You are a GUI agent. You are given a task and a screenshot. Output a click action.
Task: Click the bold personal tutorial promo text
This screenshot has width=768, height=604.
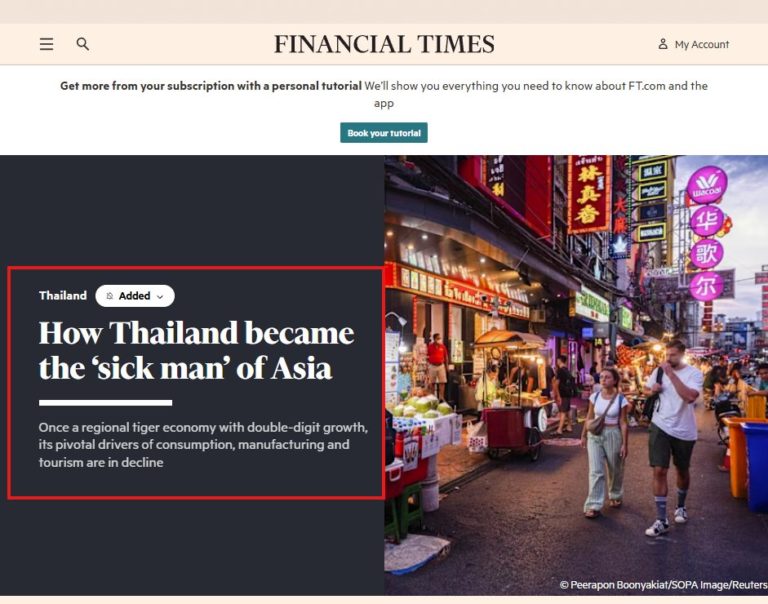[211, 86]
